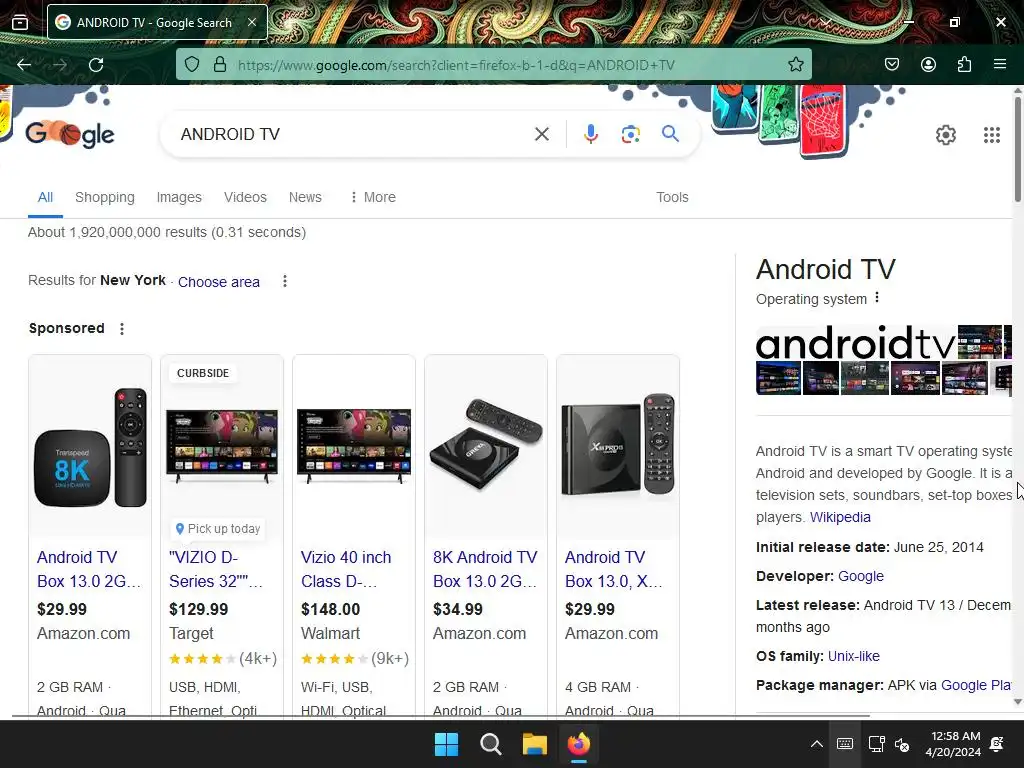Expand the More search filters
Image resolution: width=1024 pixels, height=768 pixels.
click(373, 197)
